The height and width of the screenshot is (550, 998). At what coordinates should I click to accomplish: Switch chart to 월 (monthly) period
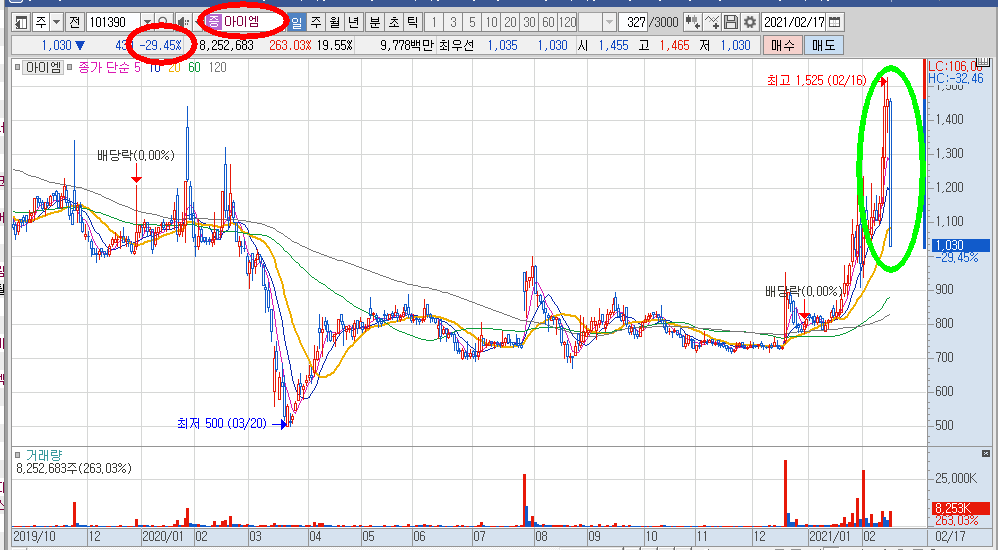pos(334,21)
